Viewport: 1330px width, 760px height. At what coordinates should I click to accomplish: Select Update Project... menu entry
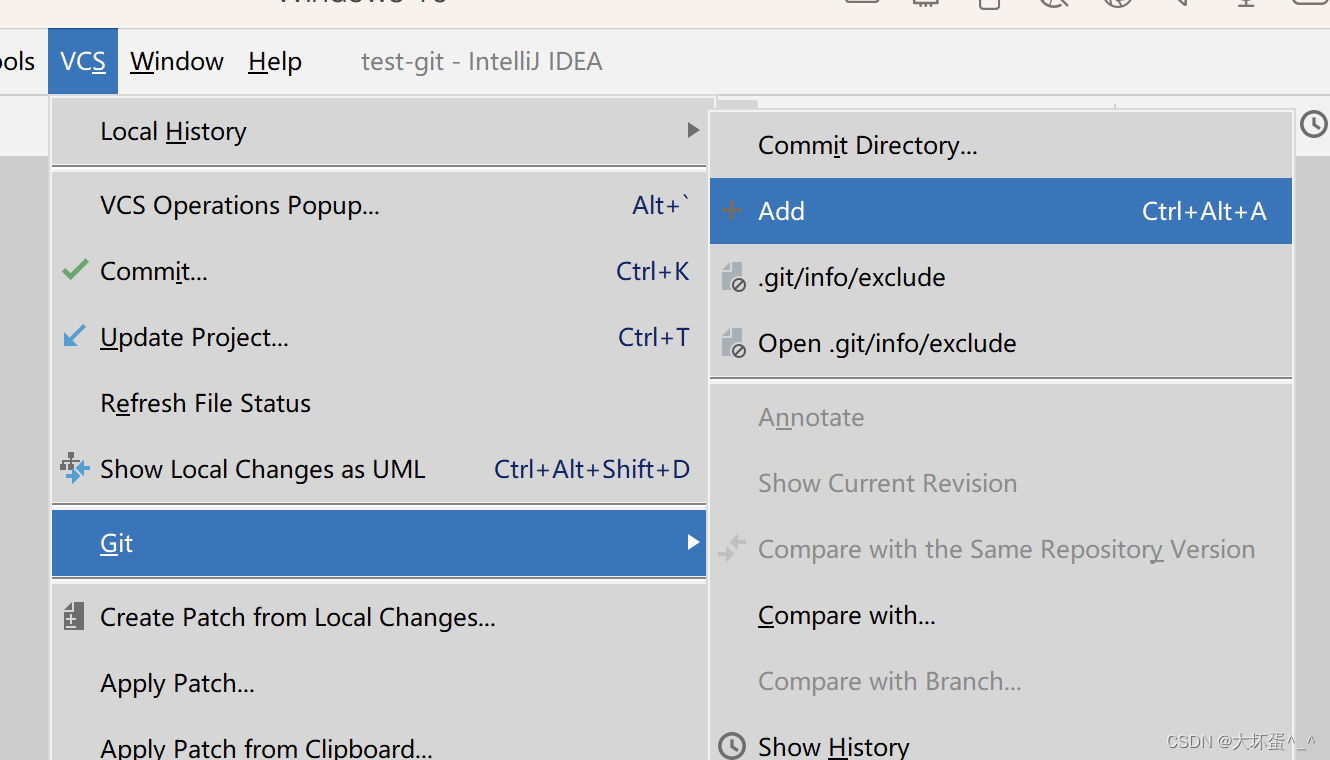point(379,338)
